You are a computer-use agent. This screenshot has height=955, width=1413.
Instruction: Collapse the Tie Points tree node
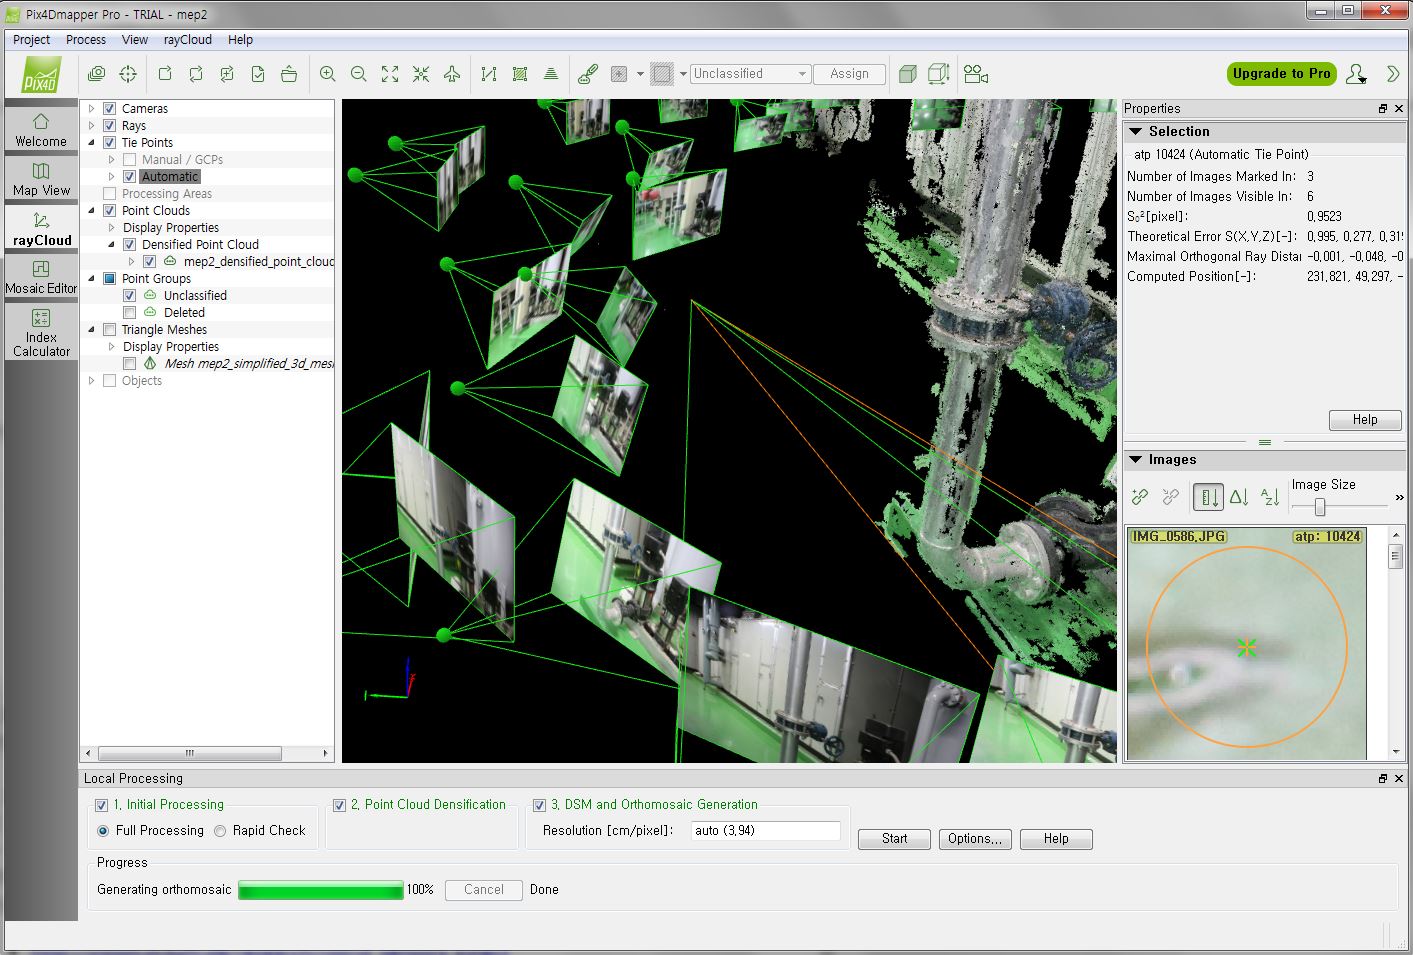(x=92, y=142)
